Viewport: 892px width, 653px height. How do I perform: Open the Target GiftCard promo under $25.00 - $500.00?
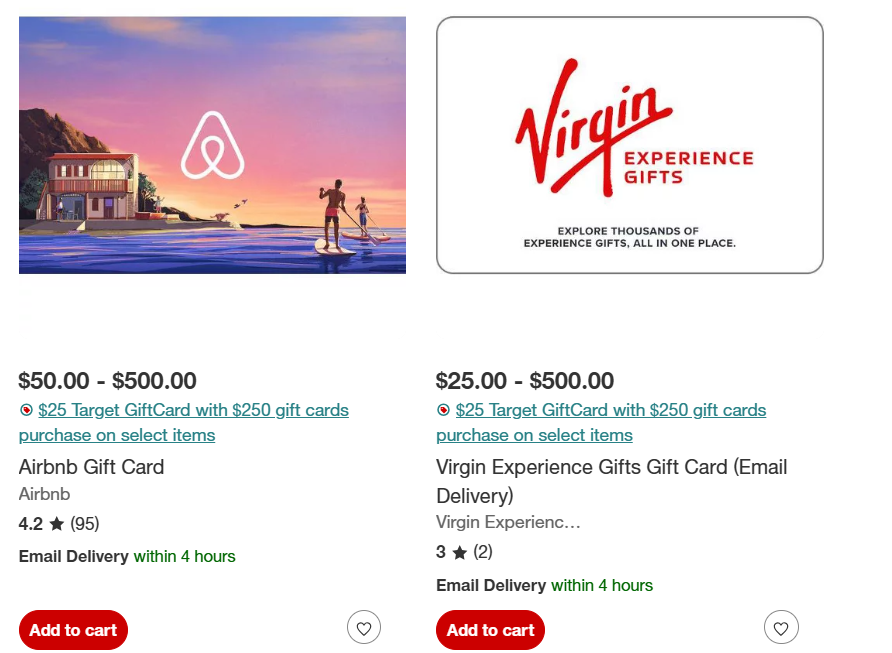(610, 411)
